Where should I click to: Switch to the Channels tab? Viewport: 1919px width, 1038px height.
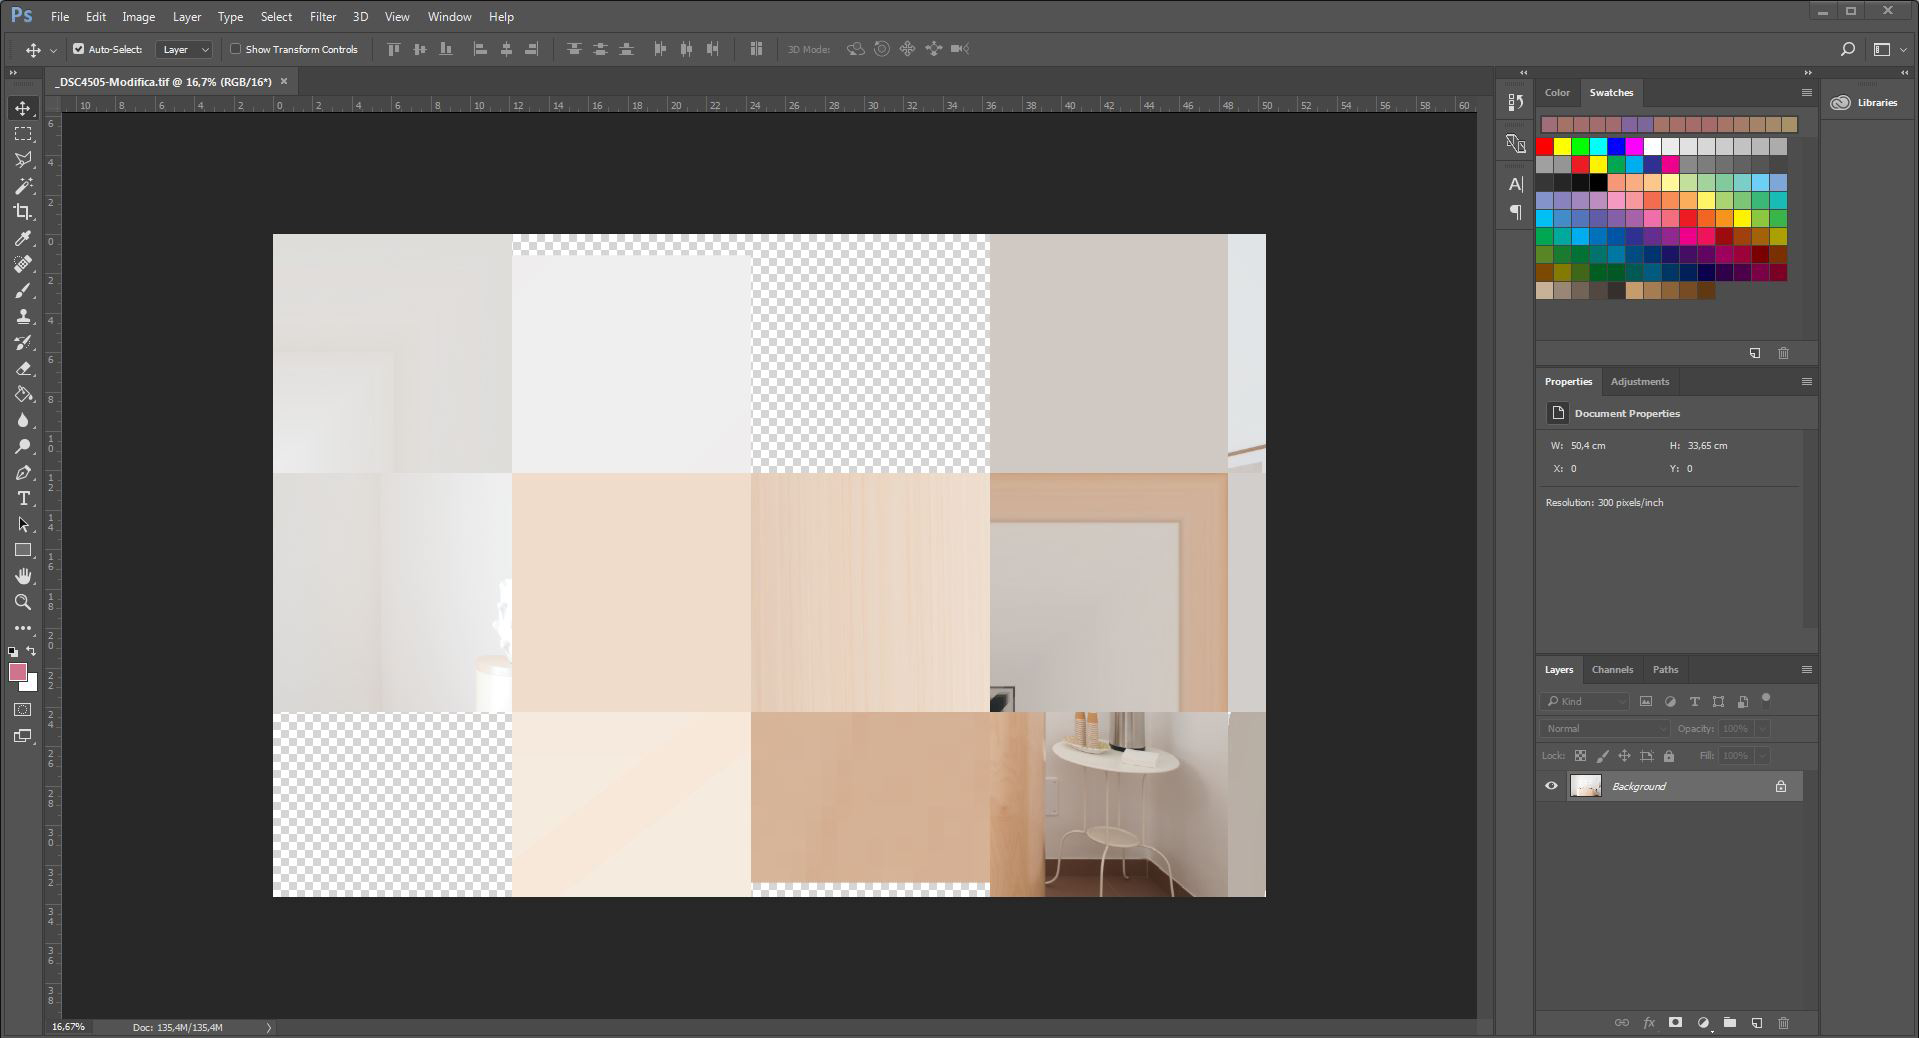(x=1611, y=670)
